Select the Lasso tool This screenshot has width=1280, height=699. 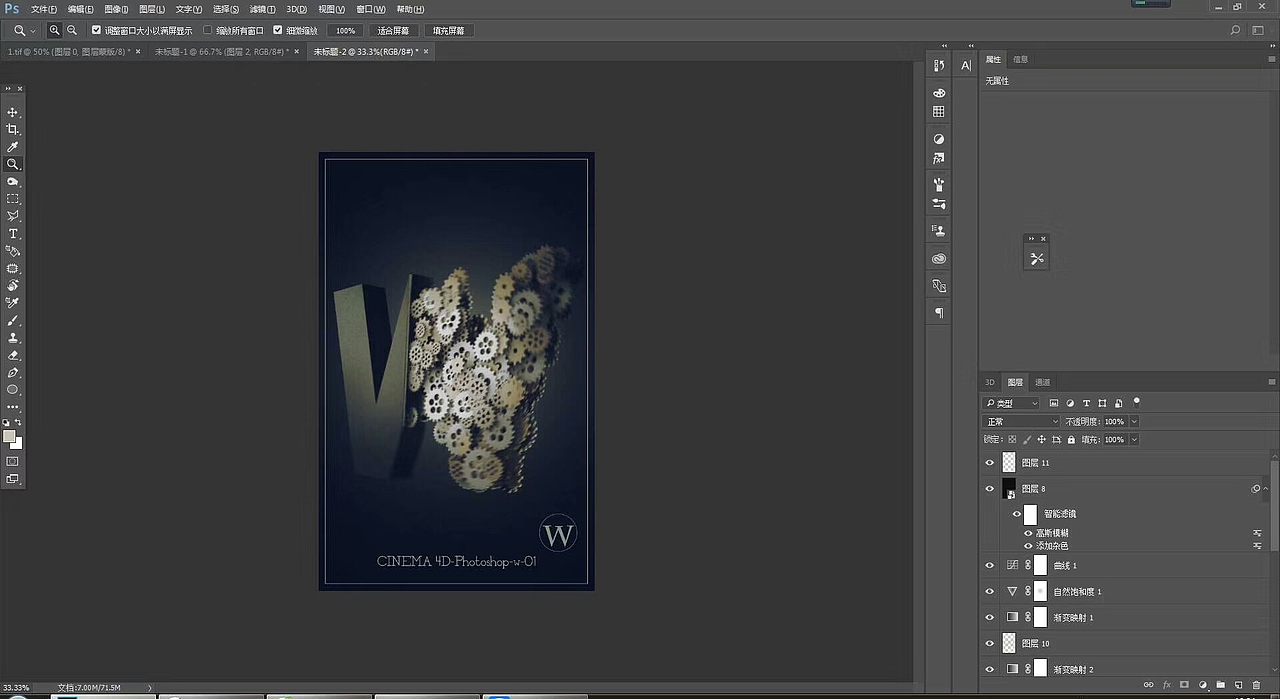(x=13, y=217)
